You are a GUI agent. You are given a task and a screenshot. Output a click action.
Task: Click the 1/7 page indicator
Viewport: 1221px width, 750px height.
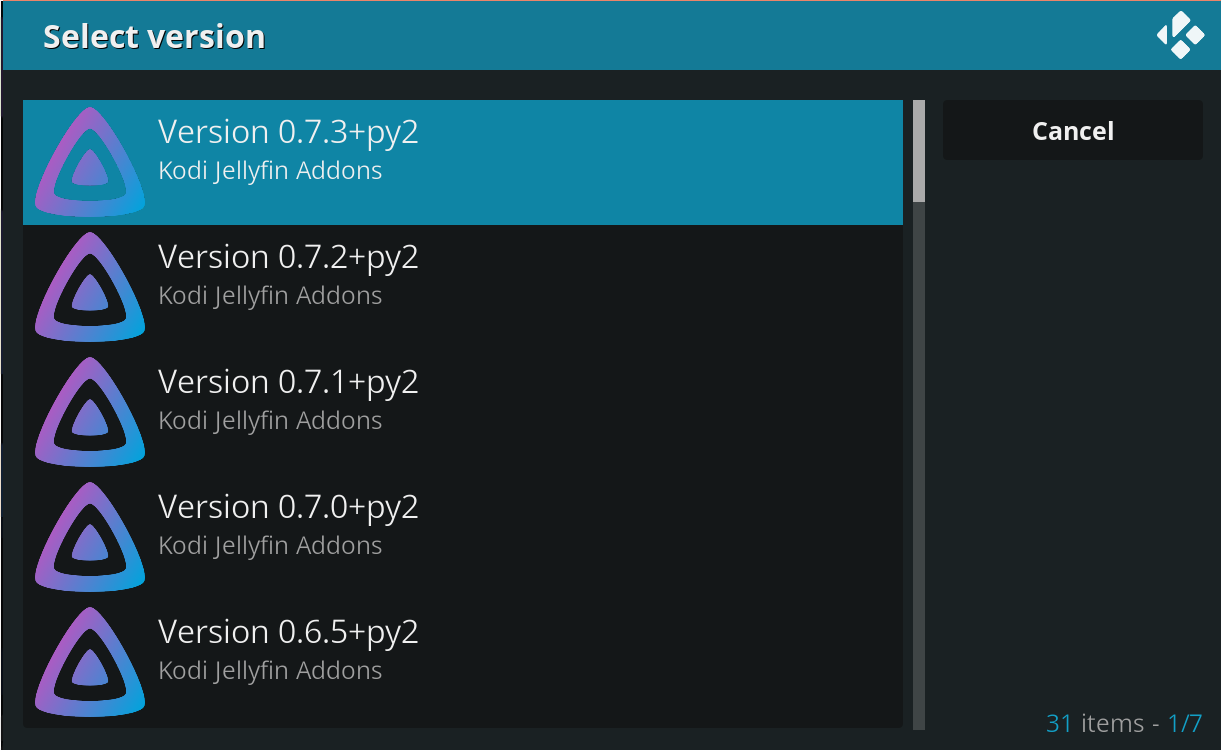click(1186, 723)
